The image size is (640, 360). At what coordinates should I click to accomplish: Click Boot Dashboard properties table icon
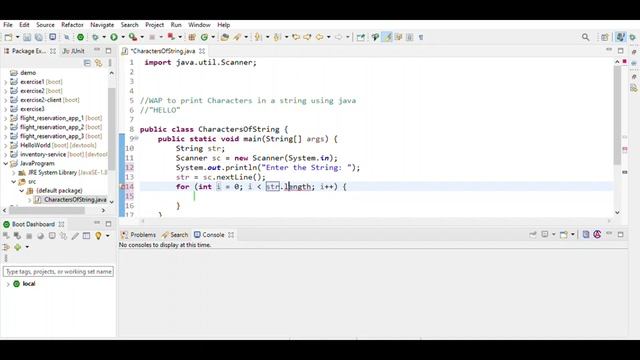(87, 236)
